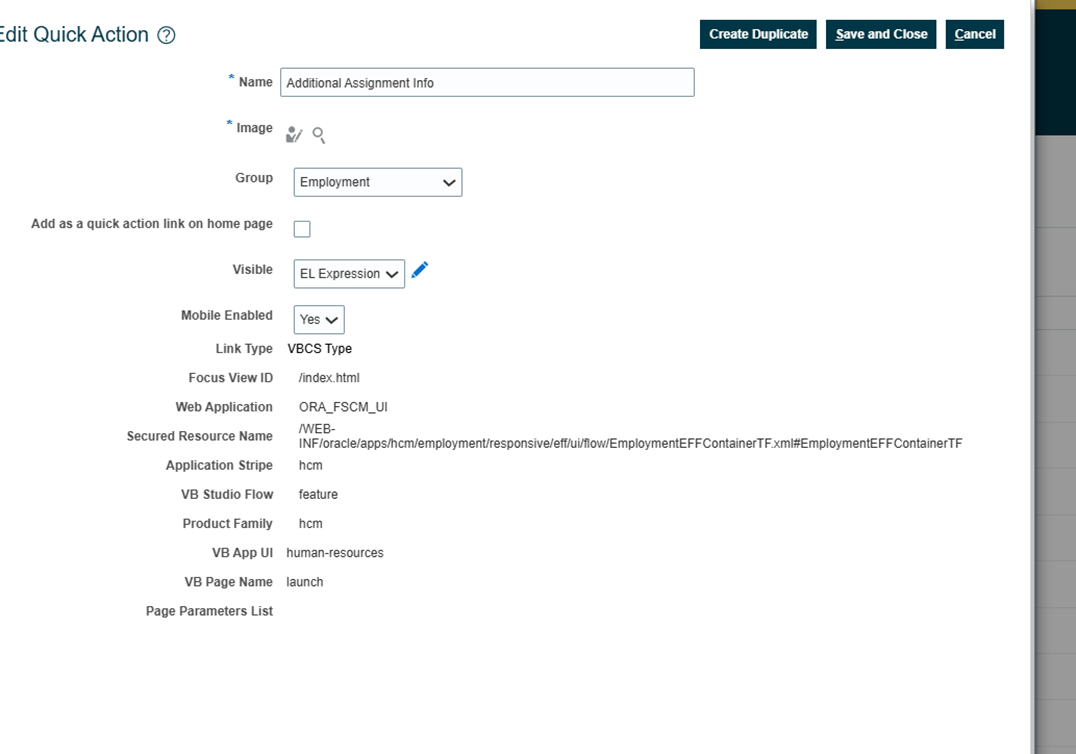The height and width of the screenshot is (754, 1076).
Task: Click the /index.html Focus View ID value
Action: tap(329, 378)
